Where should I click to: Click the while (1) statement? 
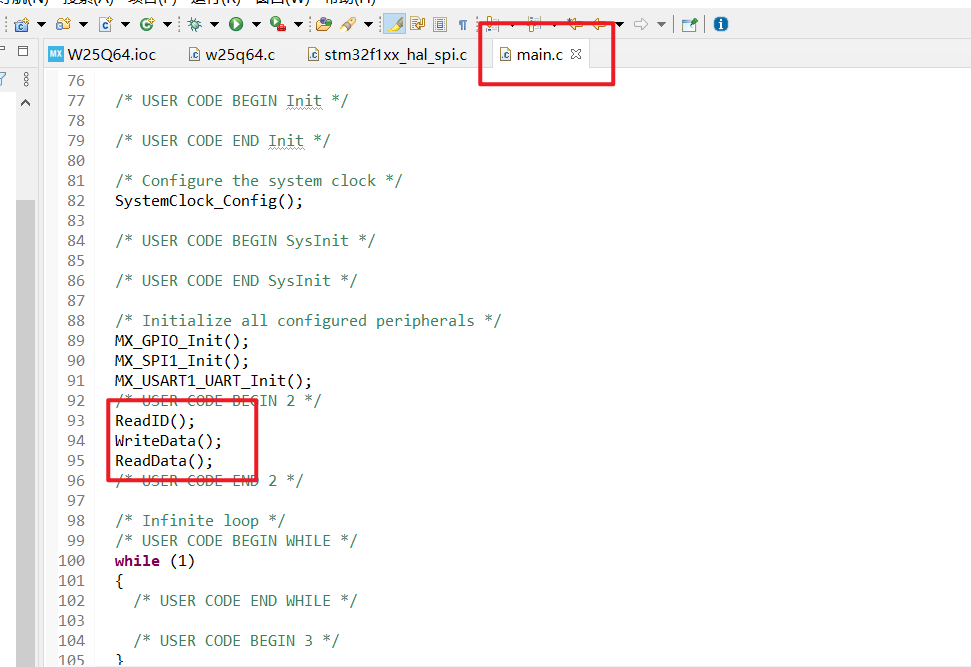(155, 560)
